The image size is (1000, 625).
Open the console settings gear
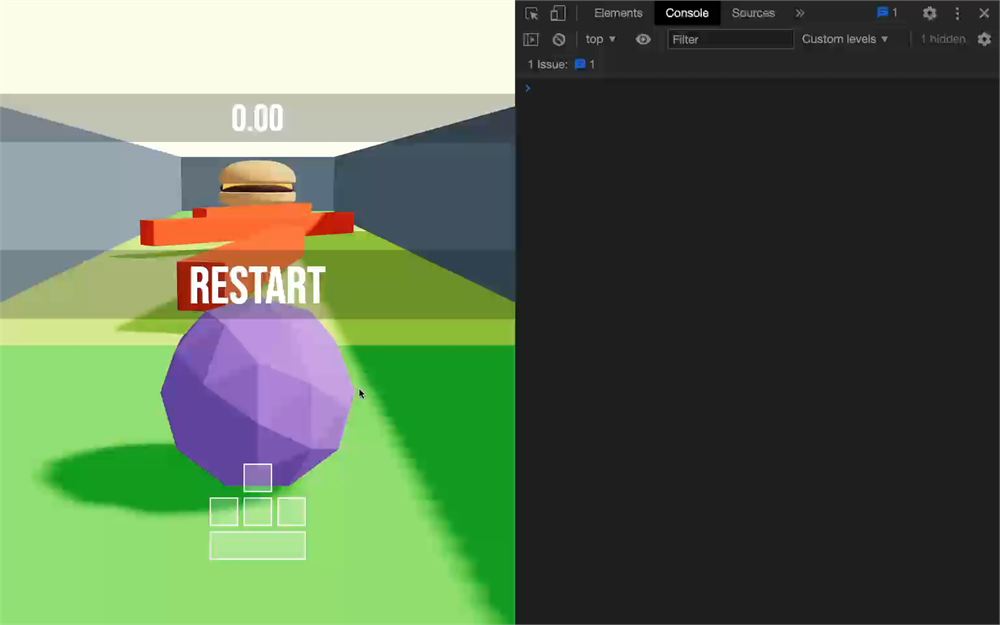coord(984,40)
